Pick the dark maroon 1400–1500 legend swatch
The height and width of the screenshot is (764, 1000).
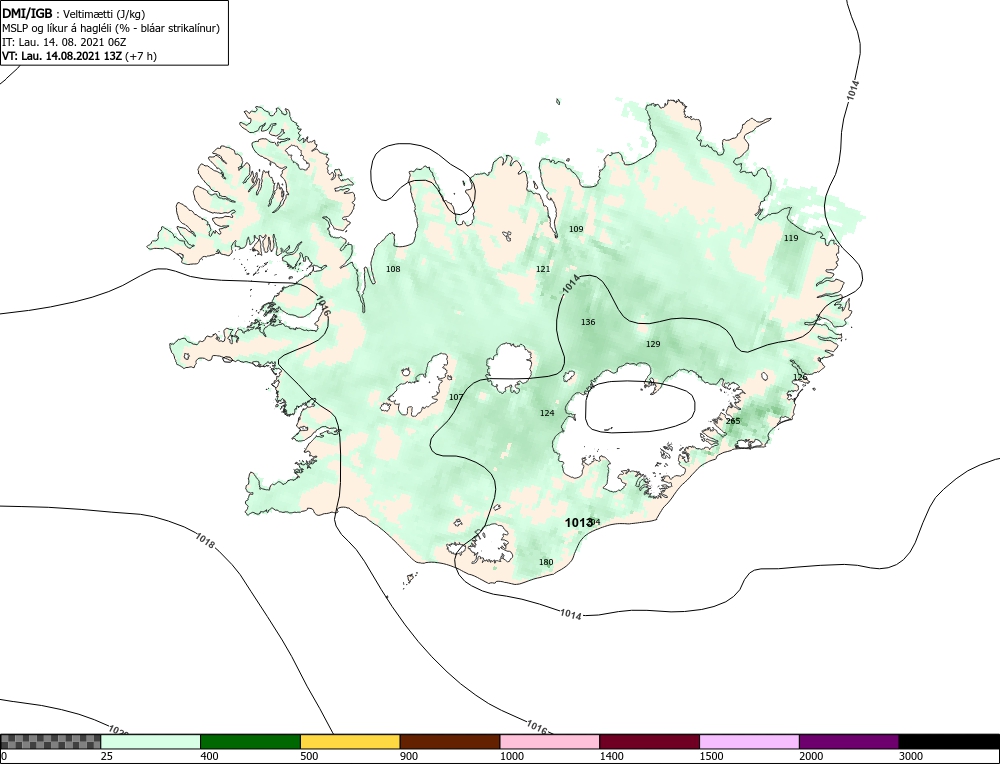click(649, 741)
